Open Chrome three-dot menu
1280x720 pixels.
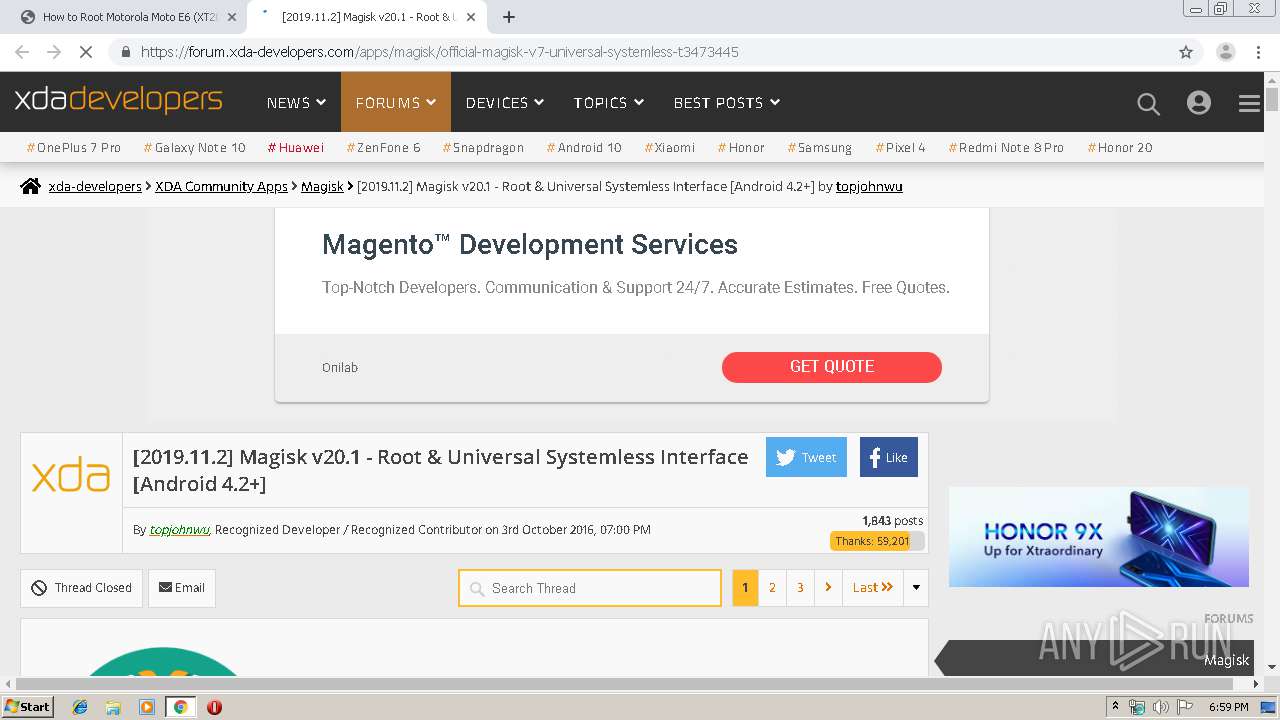coord(1258,52)
